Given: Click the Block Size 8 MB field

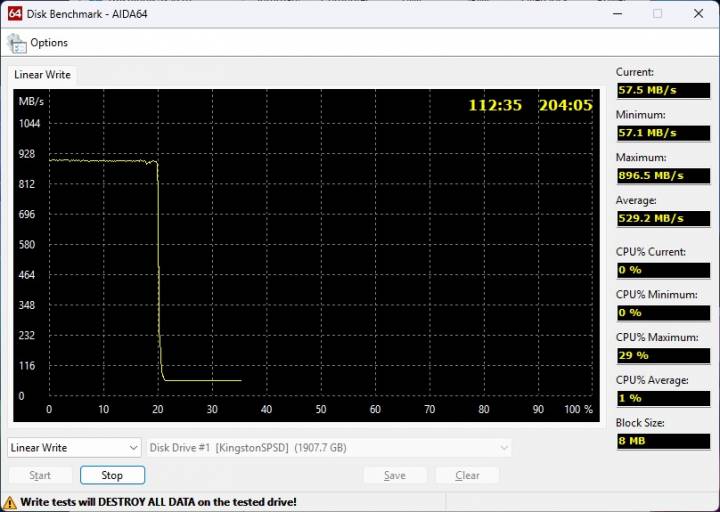Looking at the screenshot, I should pos(662,441).
